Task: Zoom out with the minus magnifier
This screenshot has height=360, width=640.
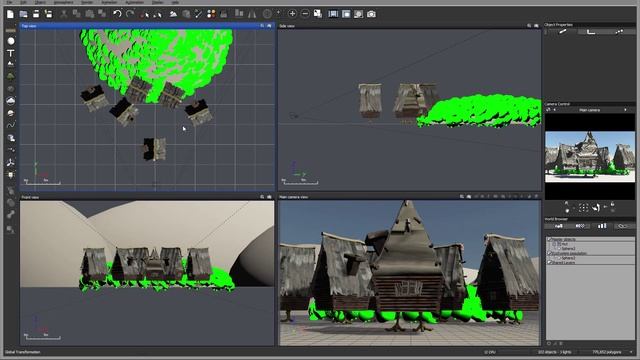Action: tap(305, 14)
